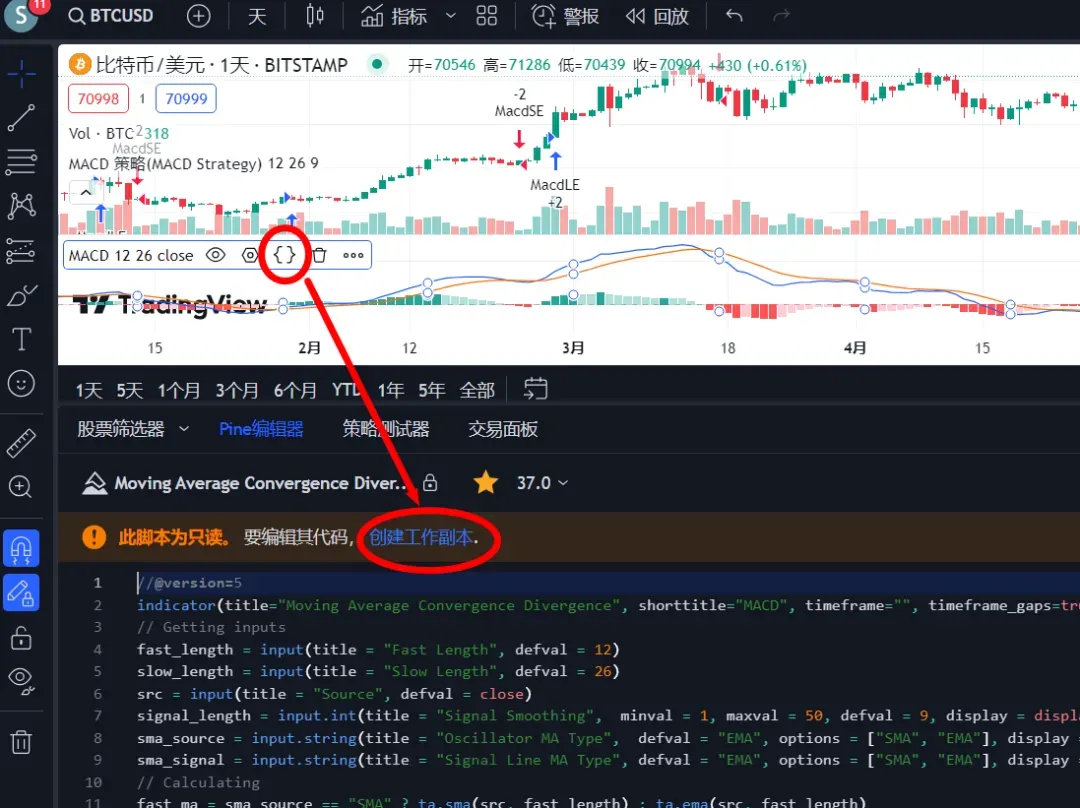Viewport: 1080px width, 808px height.
Task: Open the 指标 indicators dialog
Action: point(394,15)
